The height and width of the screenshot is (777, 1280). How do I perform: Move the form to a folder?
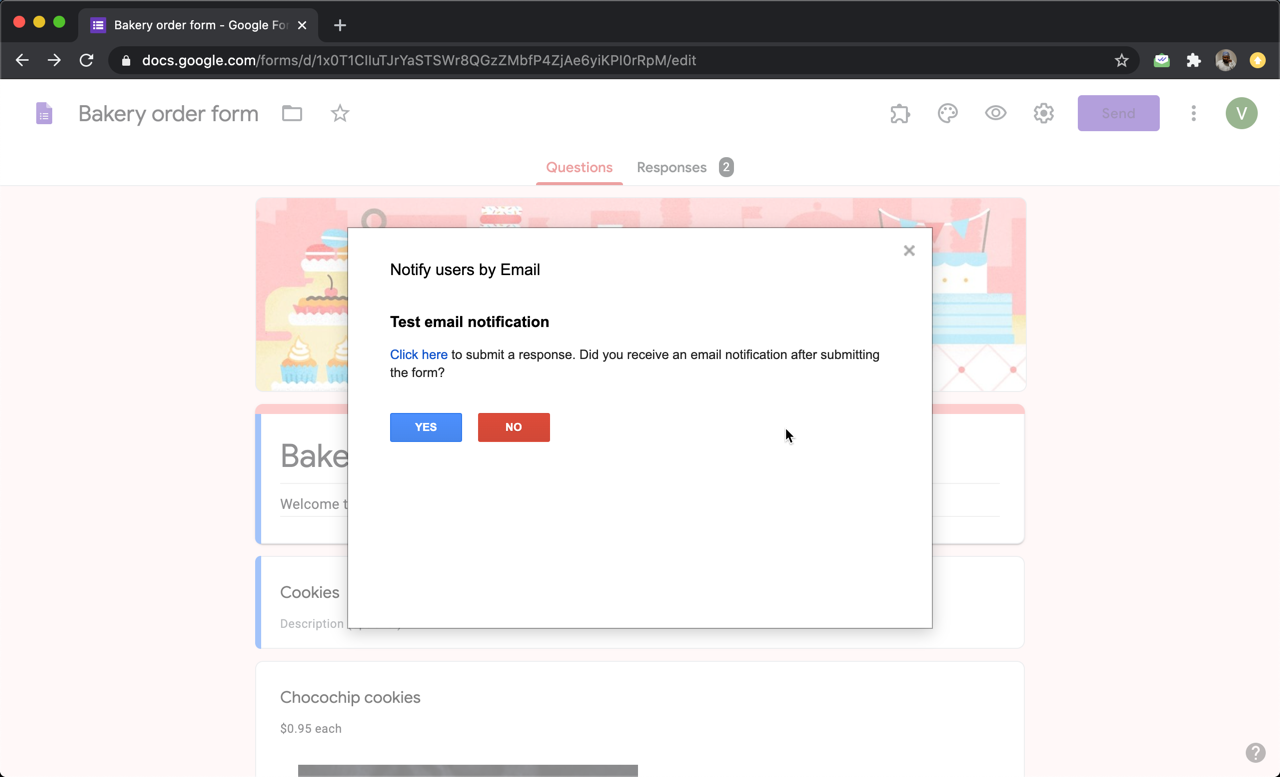[291, 113]
